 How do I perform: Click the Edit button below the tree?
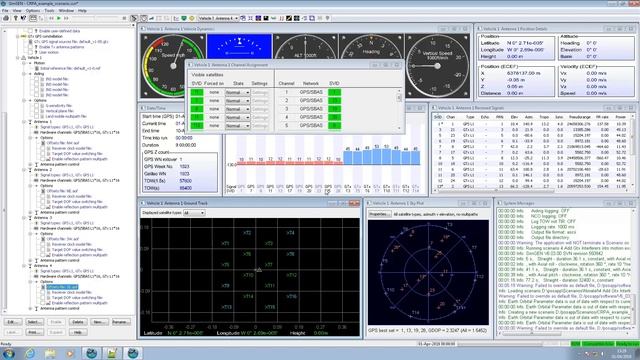pyautogui.click(x=13, y=322)
